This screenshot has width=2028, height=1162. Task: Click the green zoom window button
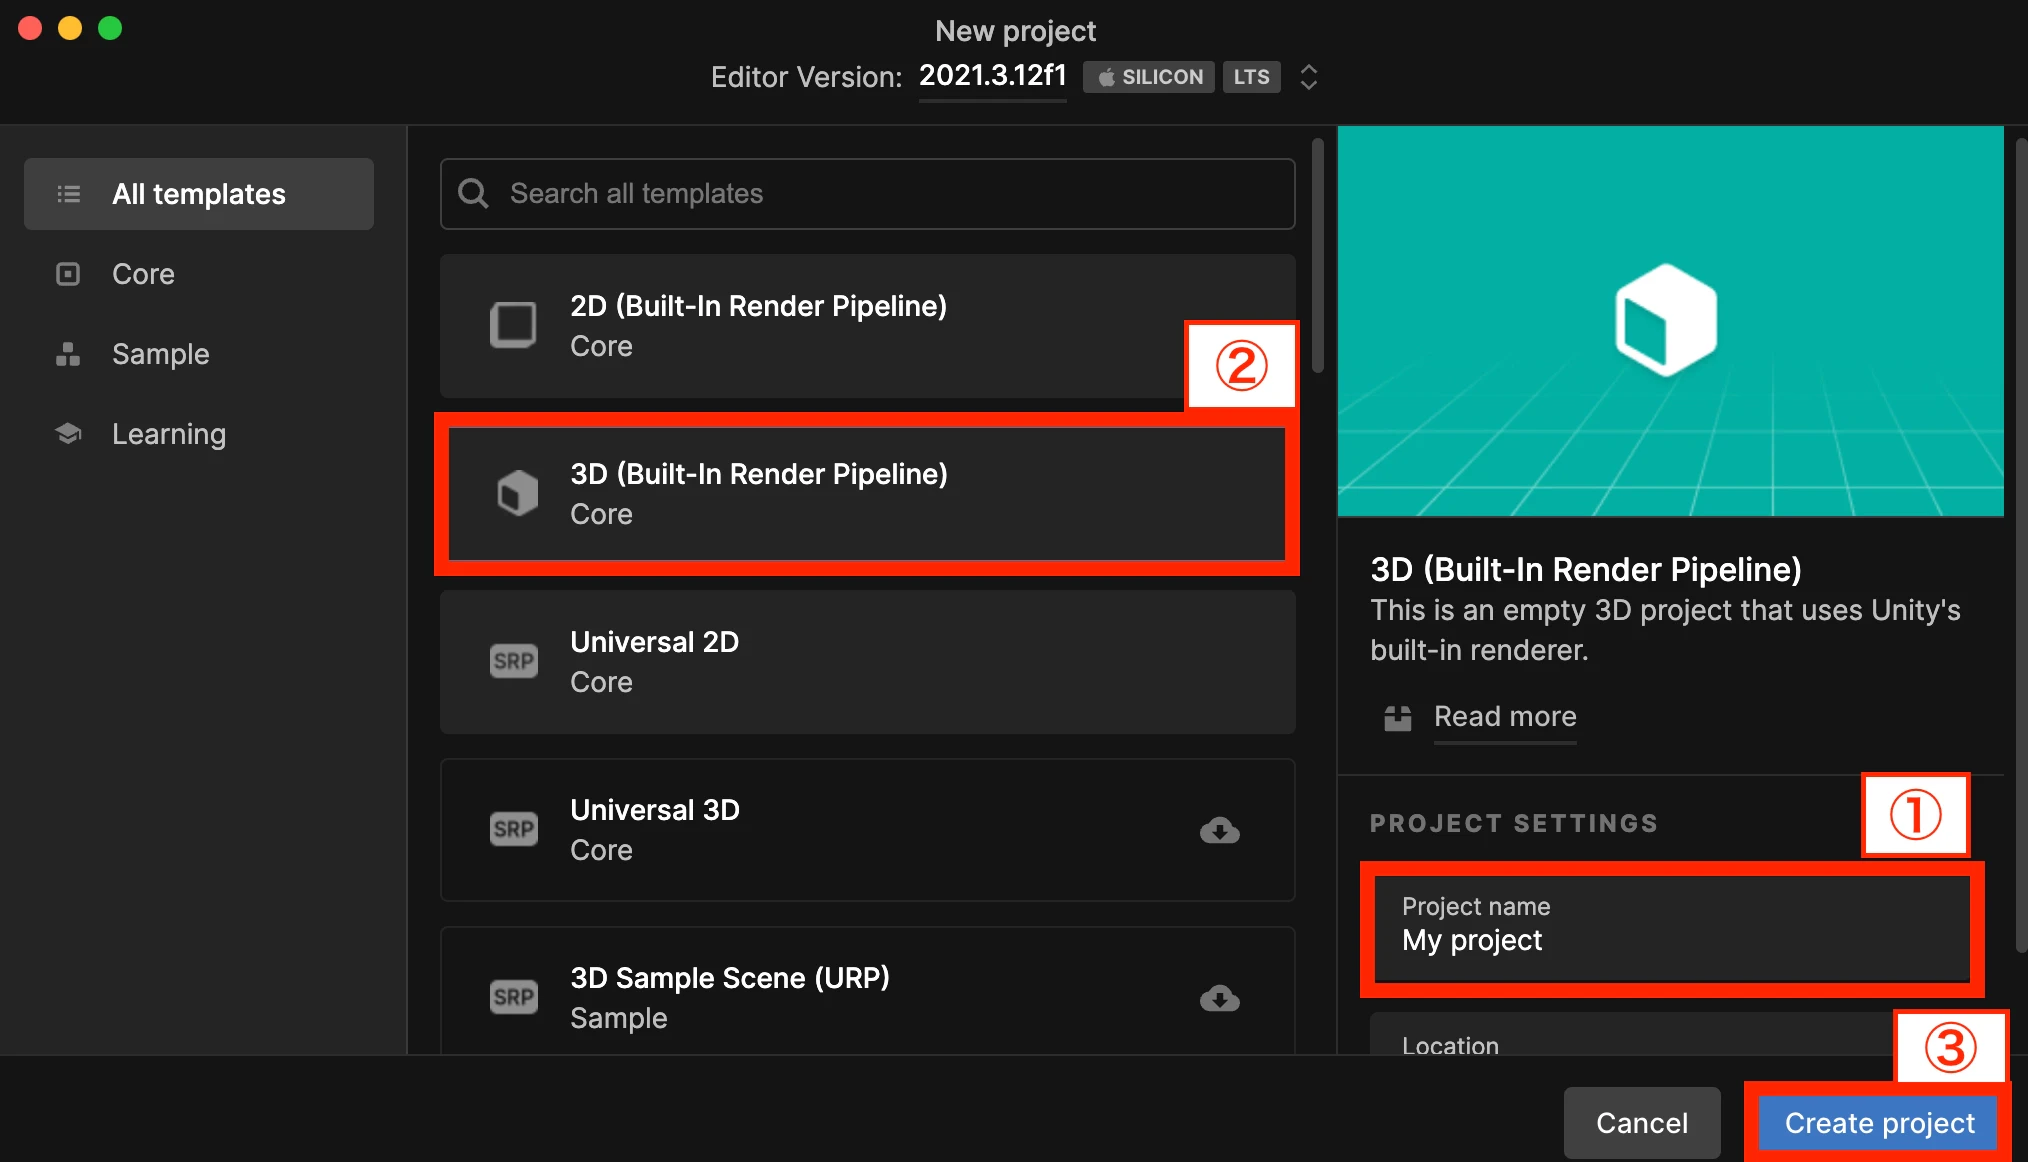(x=110, y=28)
